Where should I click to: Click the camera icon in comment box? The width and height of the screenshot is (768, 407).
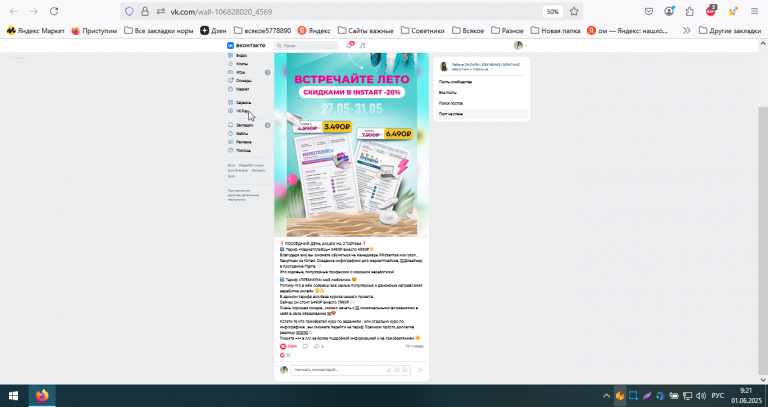[x=397, y=370]
